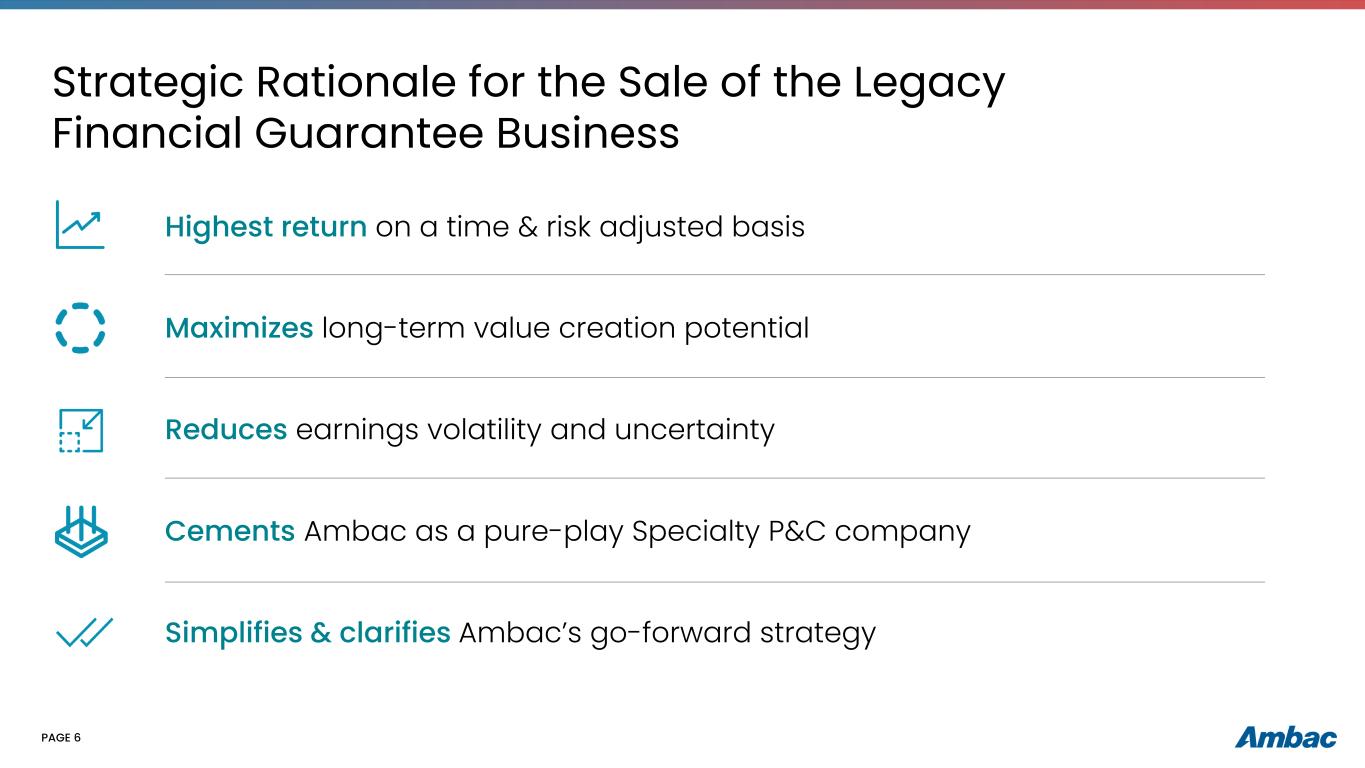
Task: Click the Ambac logo
Action: pyautogui.click(x=1286, y=738)
